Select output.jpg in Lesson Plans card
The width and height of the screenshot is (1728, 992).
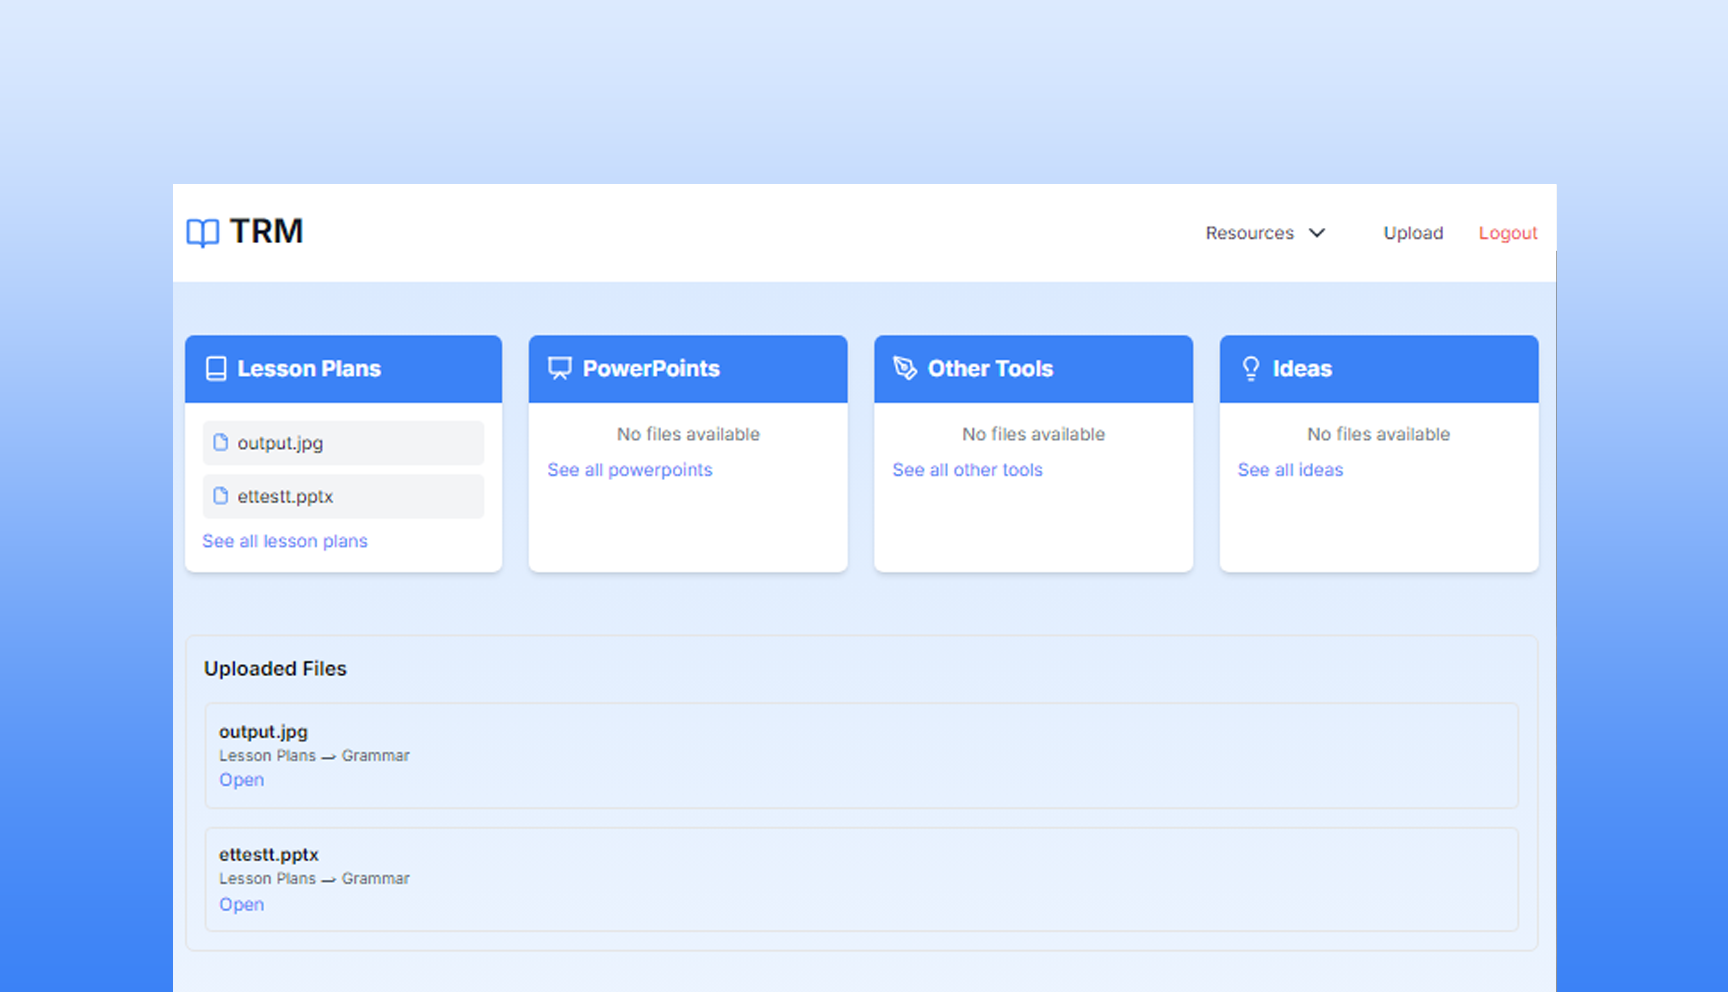(280, 443)
